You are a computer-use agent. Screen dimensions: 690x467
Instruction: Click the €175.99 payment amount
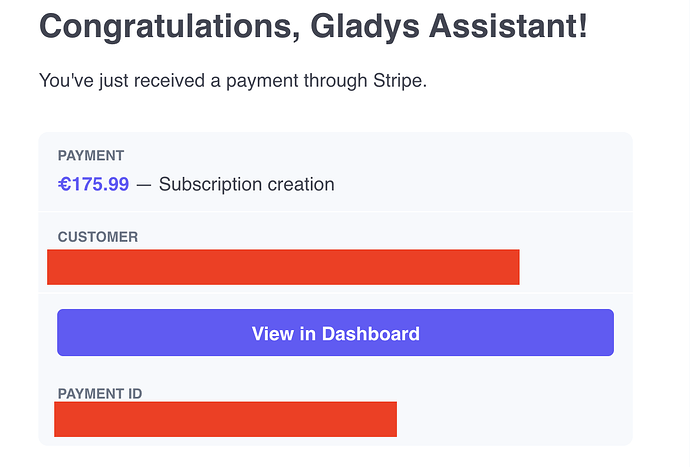tap(93, 184)
